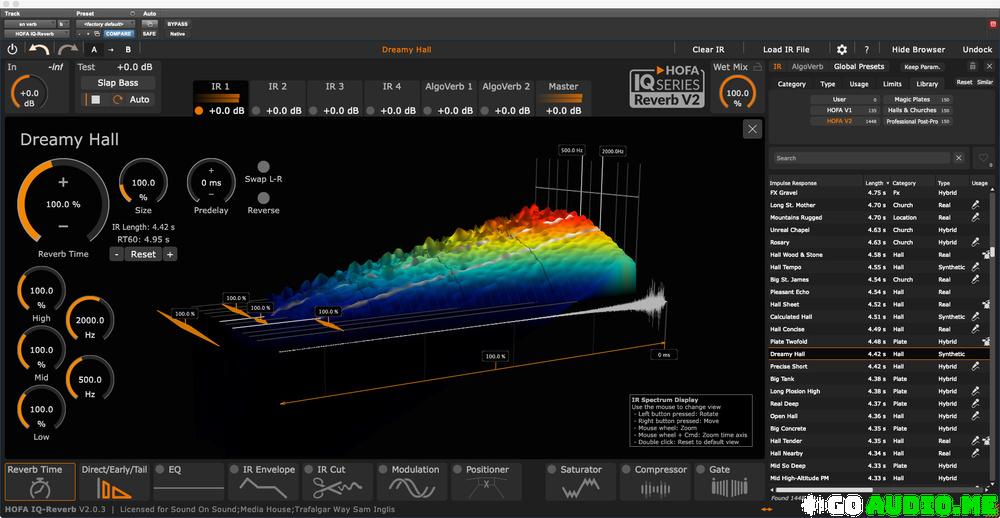Stop the test sound with square icon
Screen dimensions: 1000x518
tap(96, 100)
